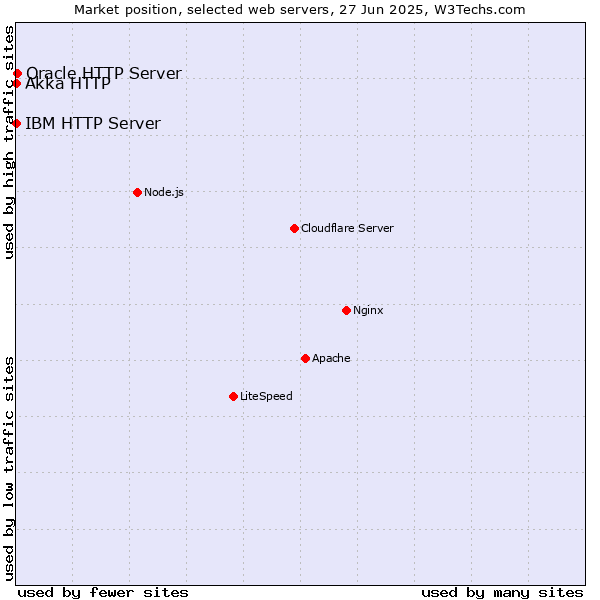600x600 pixels.
Task: Click the 'Nginx' label text
Action: click(x=368, y=310)
